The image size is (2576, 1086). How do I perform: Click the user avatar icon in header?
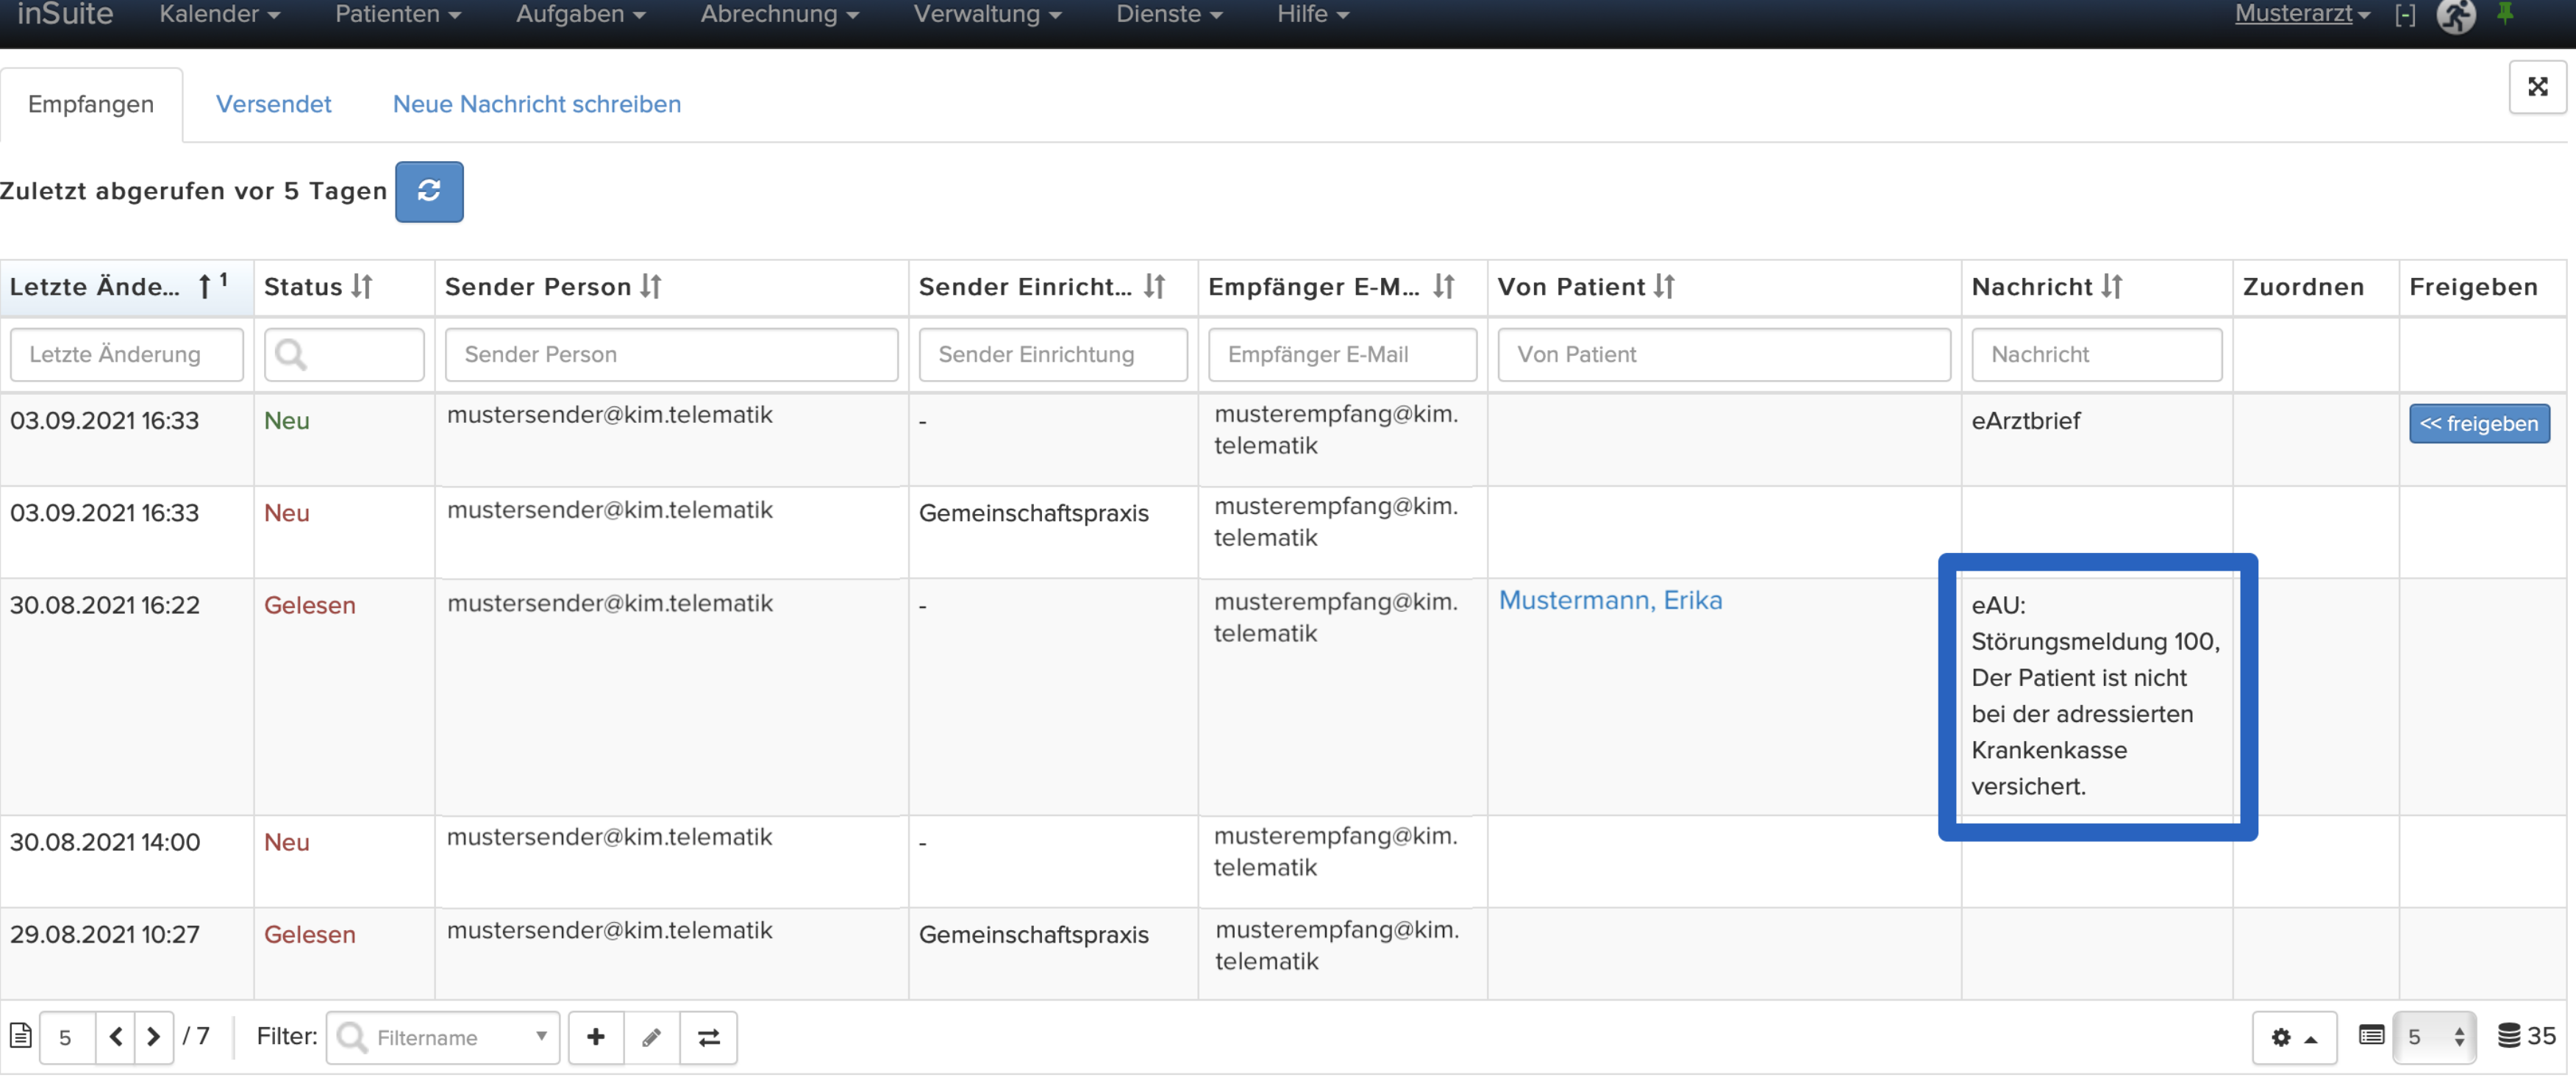2456,15
